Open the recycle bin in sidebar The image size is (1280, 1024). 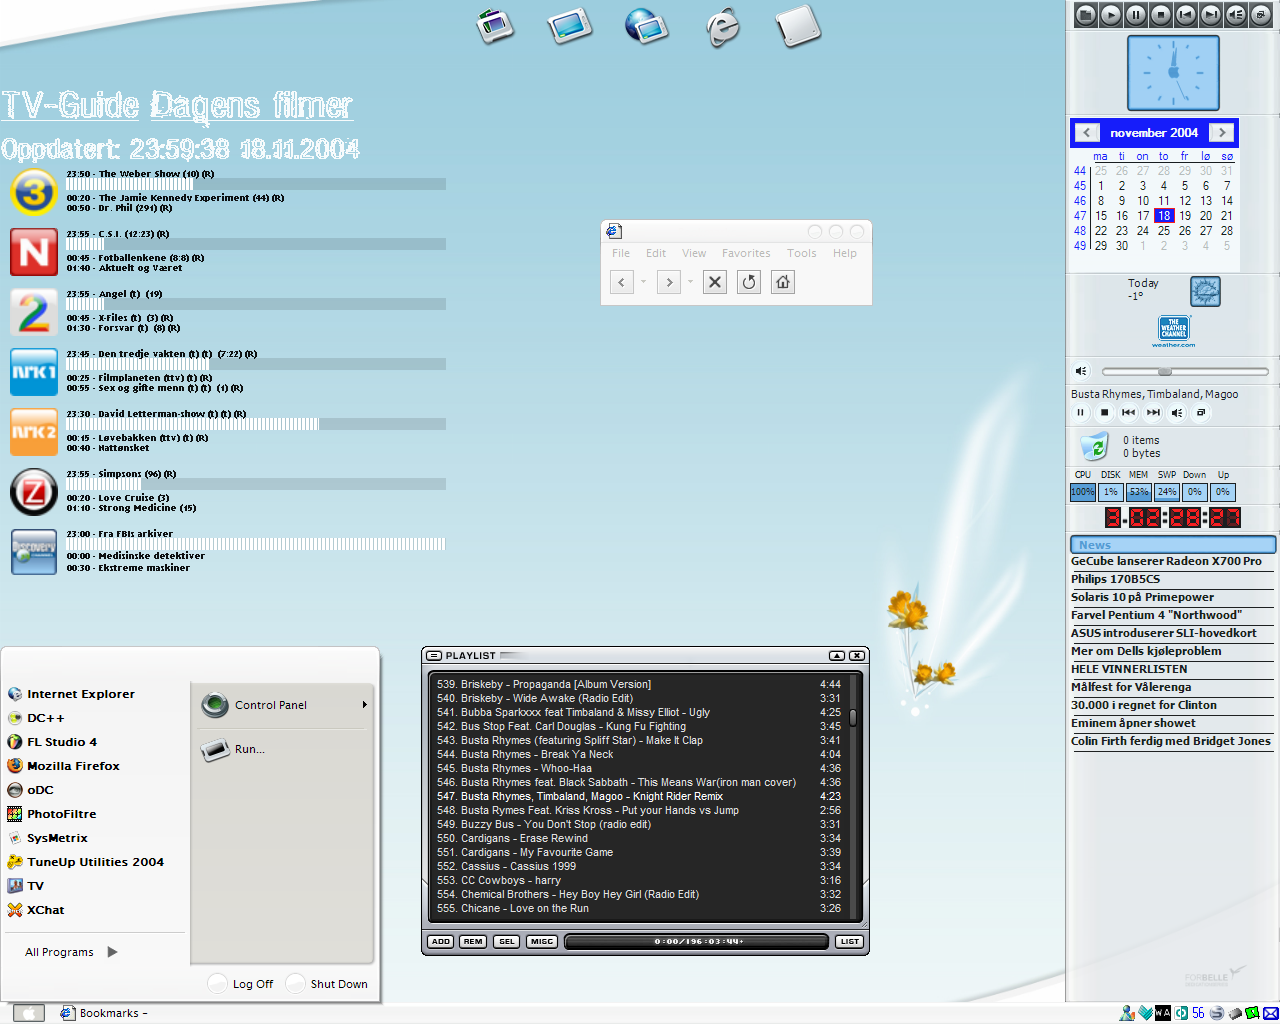pyautogui.click(x=1095, y=446)
